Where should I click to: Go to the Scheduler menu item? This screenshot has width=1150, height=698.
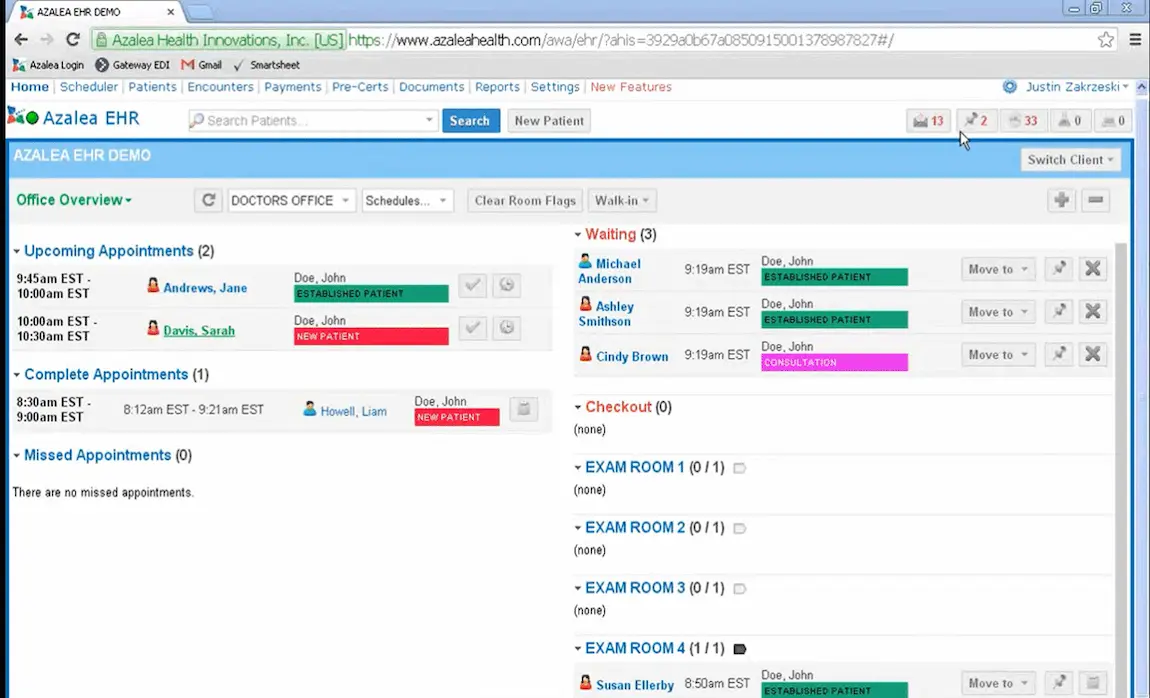coord(89,87)
